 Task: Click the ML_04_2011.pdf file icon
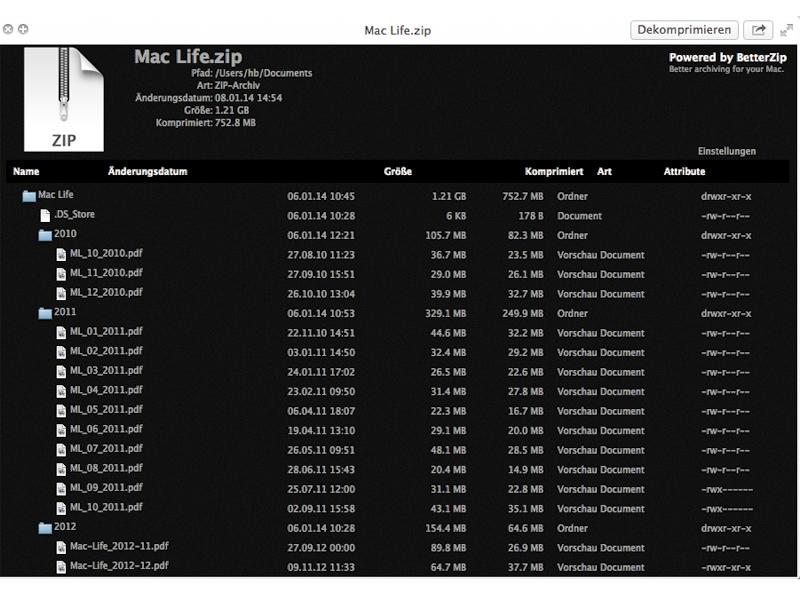click(61, 391)
